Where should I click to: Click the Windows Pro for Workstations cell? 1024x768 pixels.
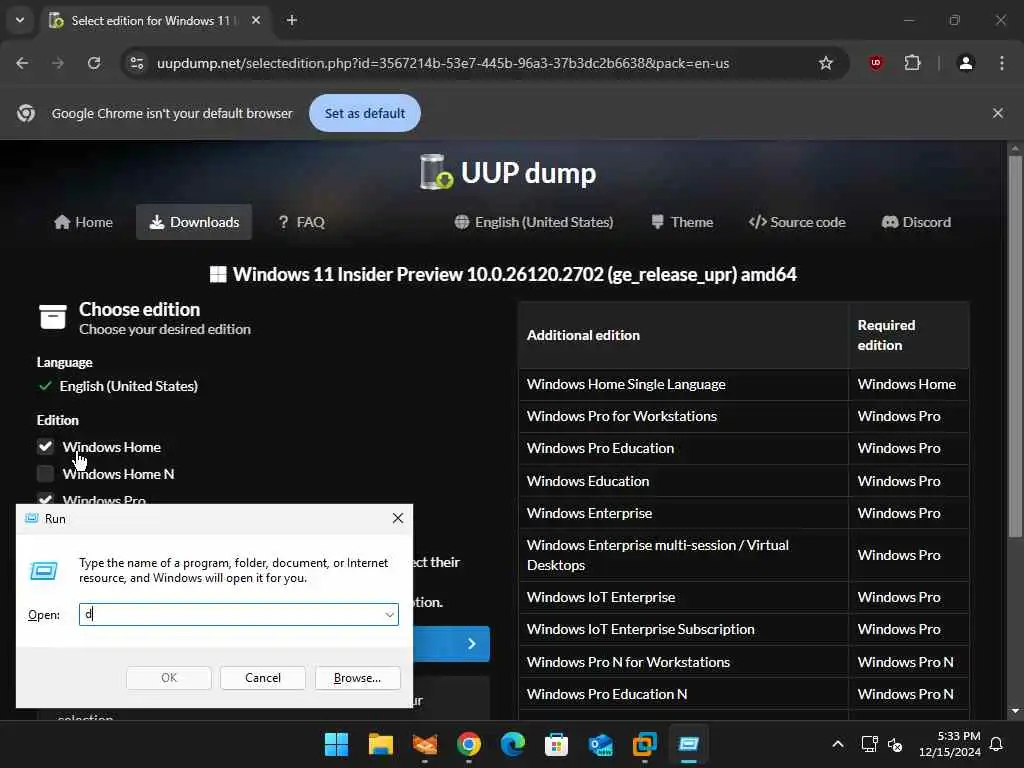click(x=684, y=416)
